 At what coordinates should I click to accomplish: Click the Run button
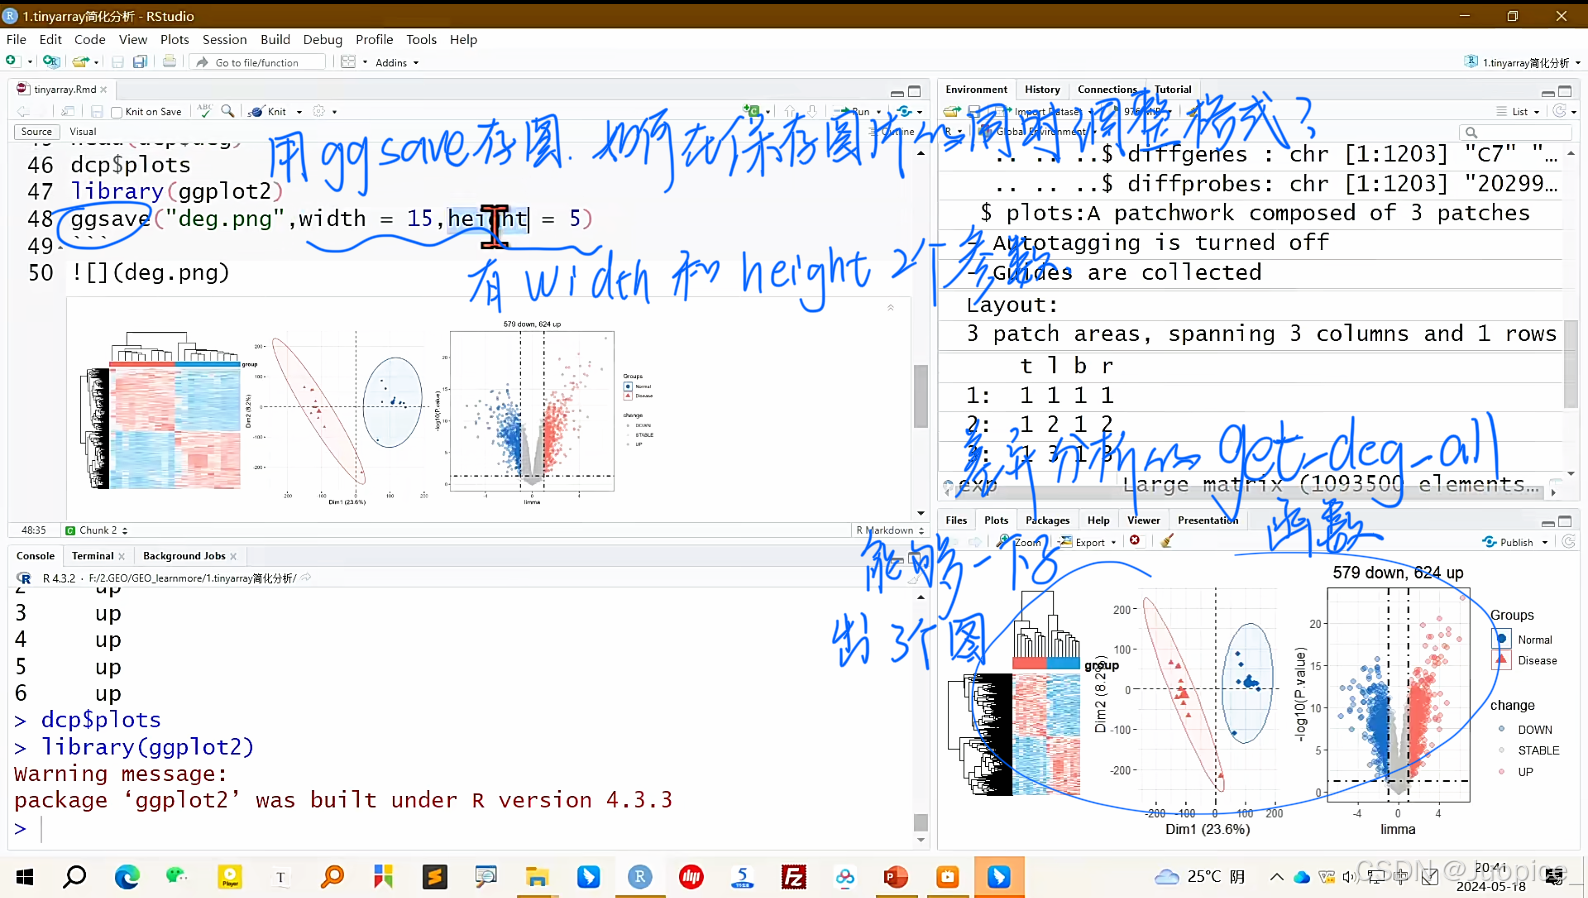point(853,111)
